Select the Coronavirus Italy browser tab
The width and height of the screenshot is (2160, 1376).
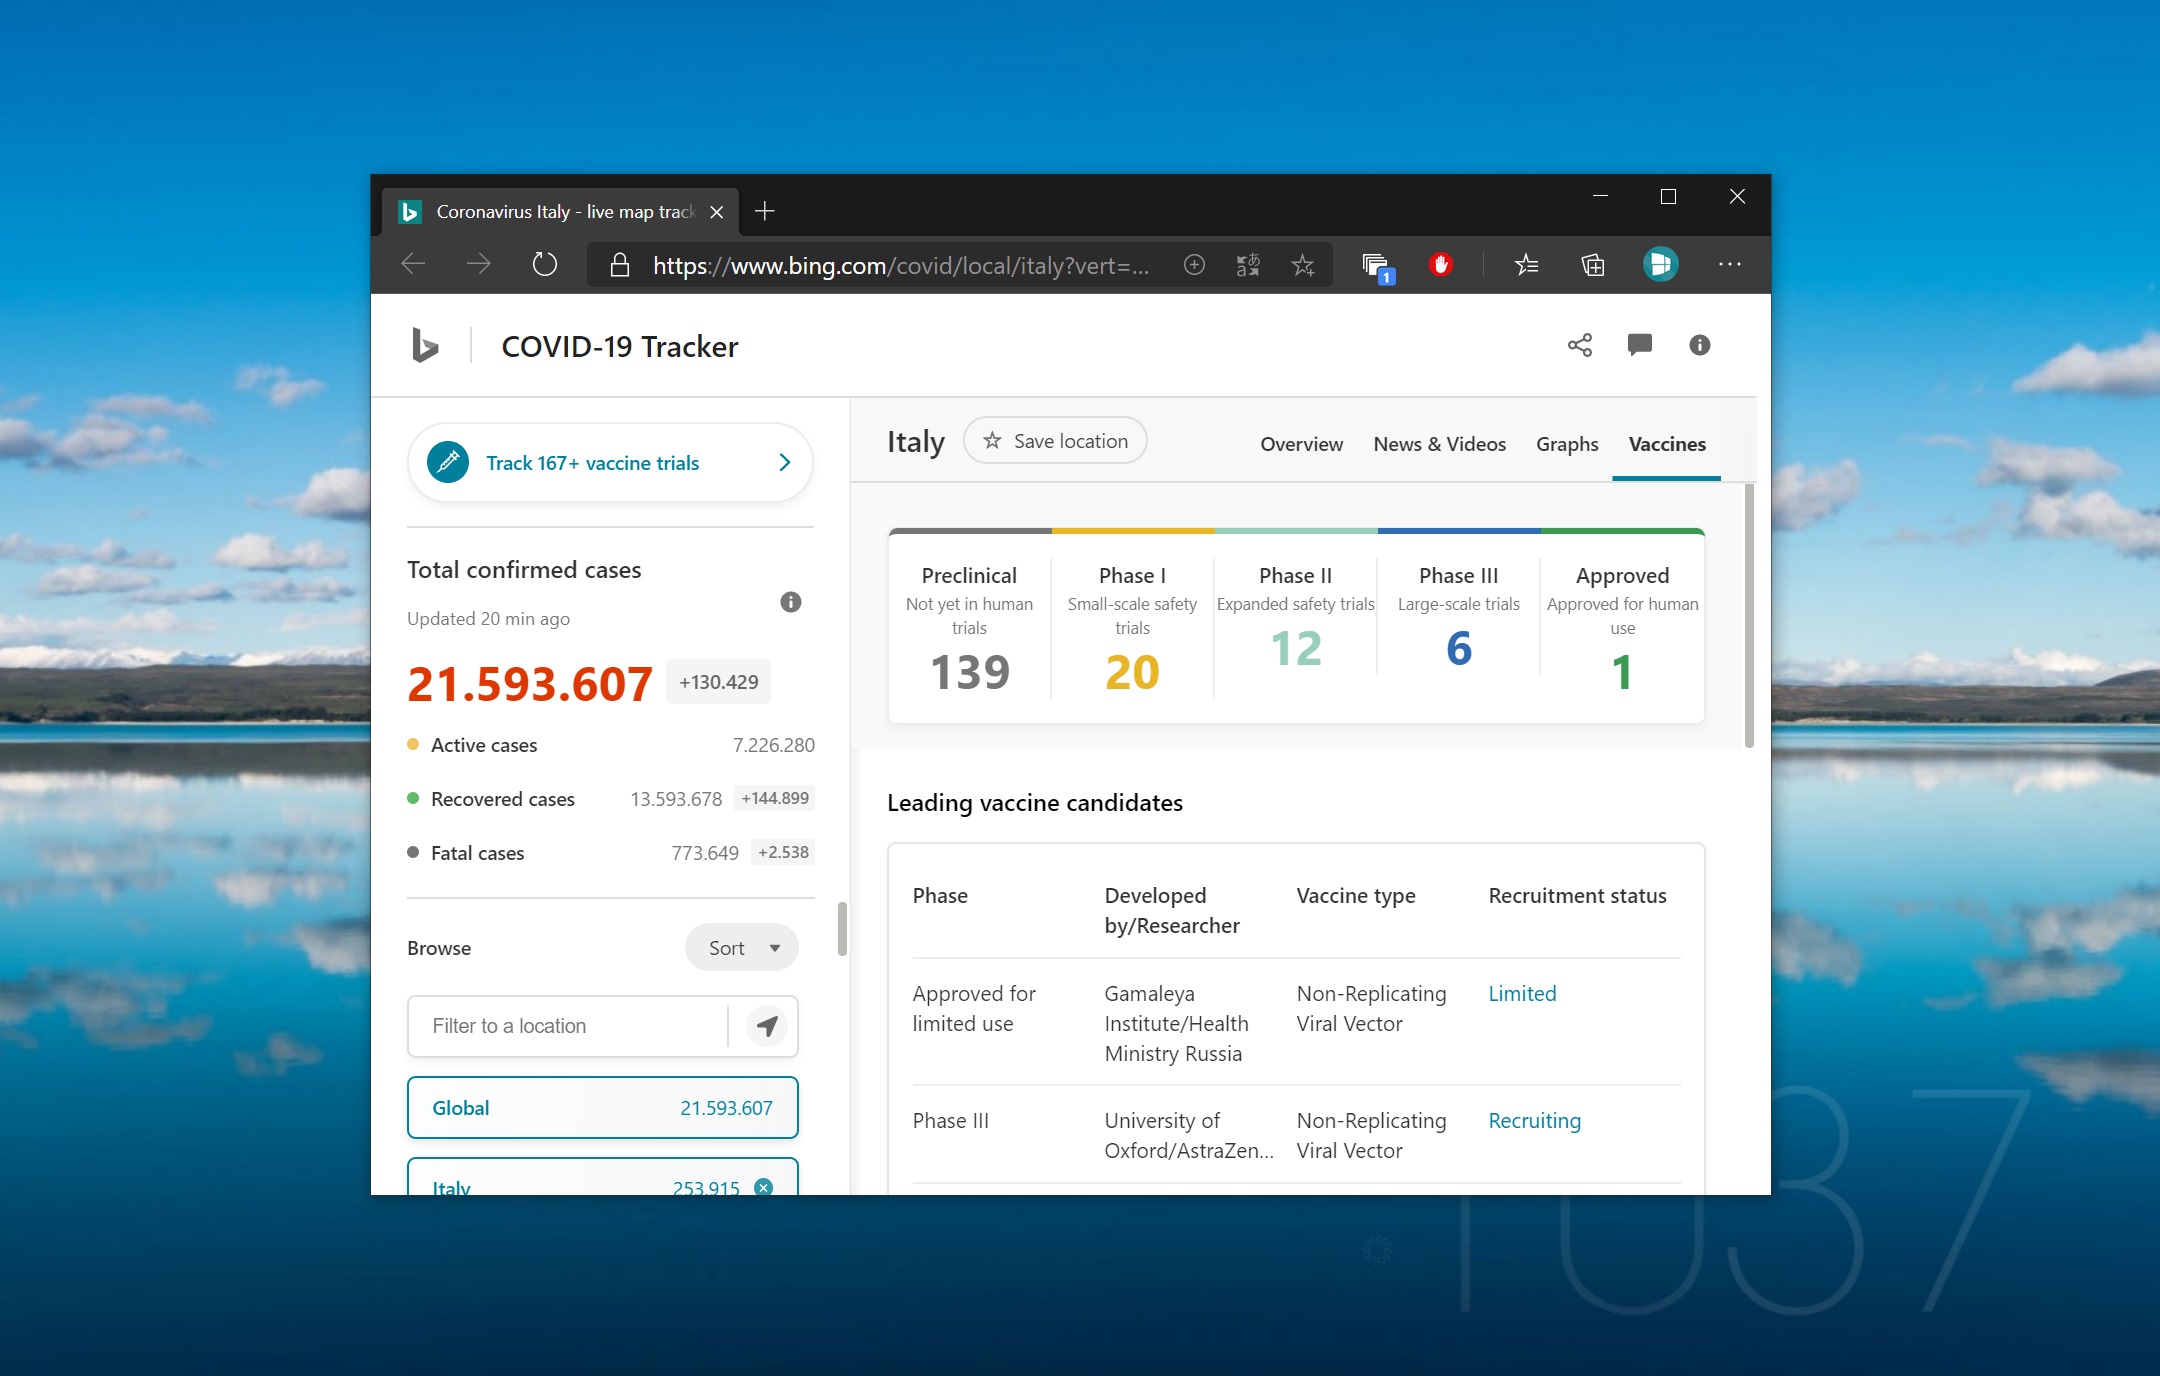560,212
